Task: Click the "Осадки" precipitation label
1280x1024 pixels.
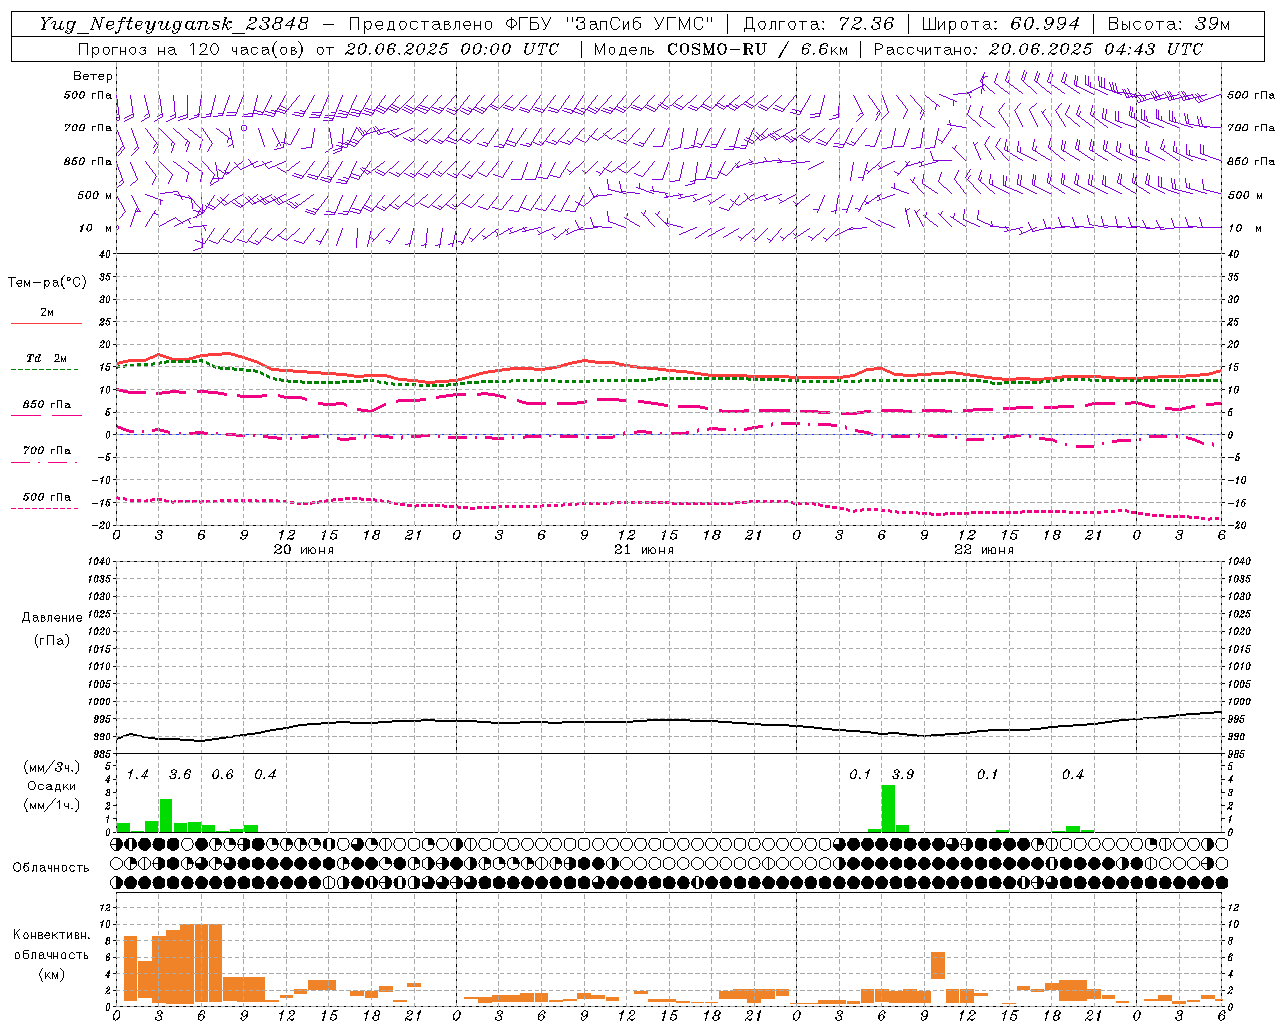Action: pyautogui.click(x=52, y=786)
